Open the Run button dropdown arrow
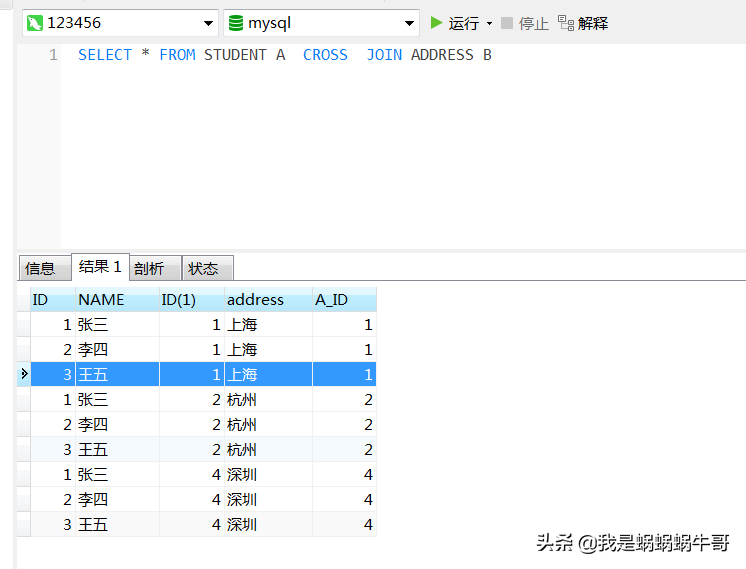746x569 pixels. point(489,23)
